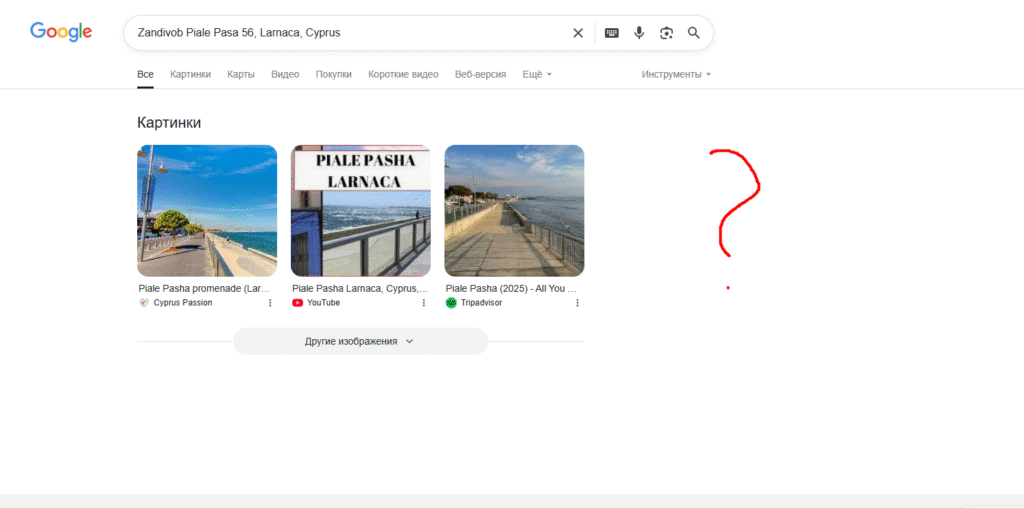The width and height of the screenshot is (1024, 508).
Task: Click the PIALE PASHA LARNACA video thumbnail
Action: coord(360,210)
